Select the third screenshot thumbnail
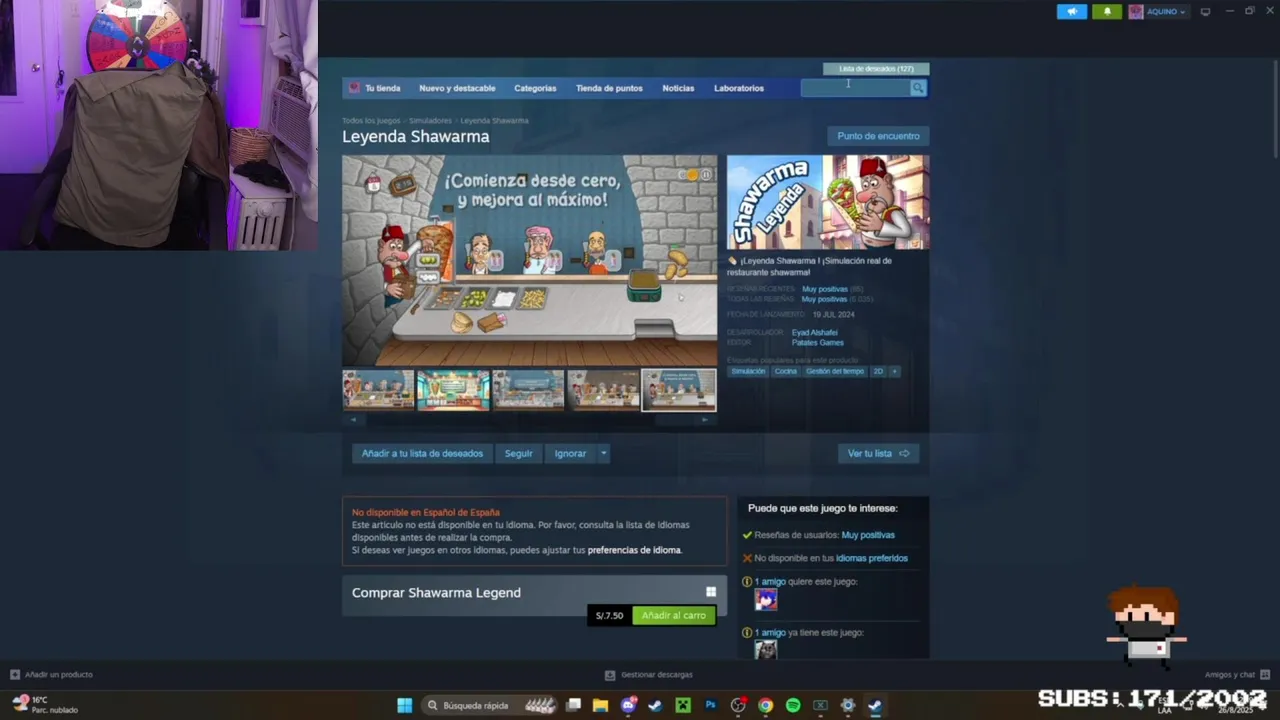Screen dimensions: 1280x720 tap(528, 390)
